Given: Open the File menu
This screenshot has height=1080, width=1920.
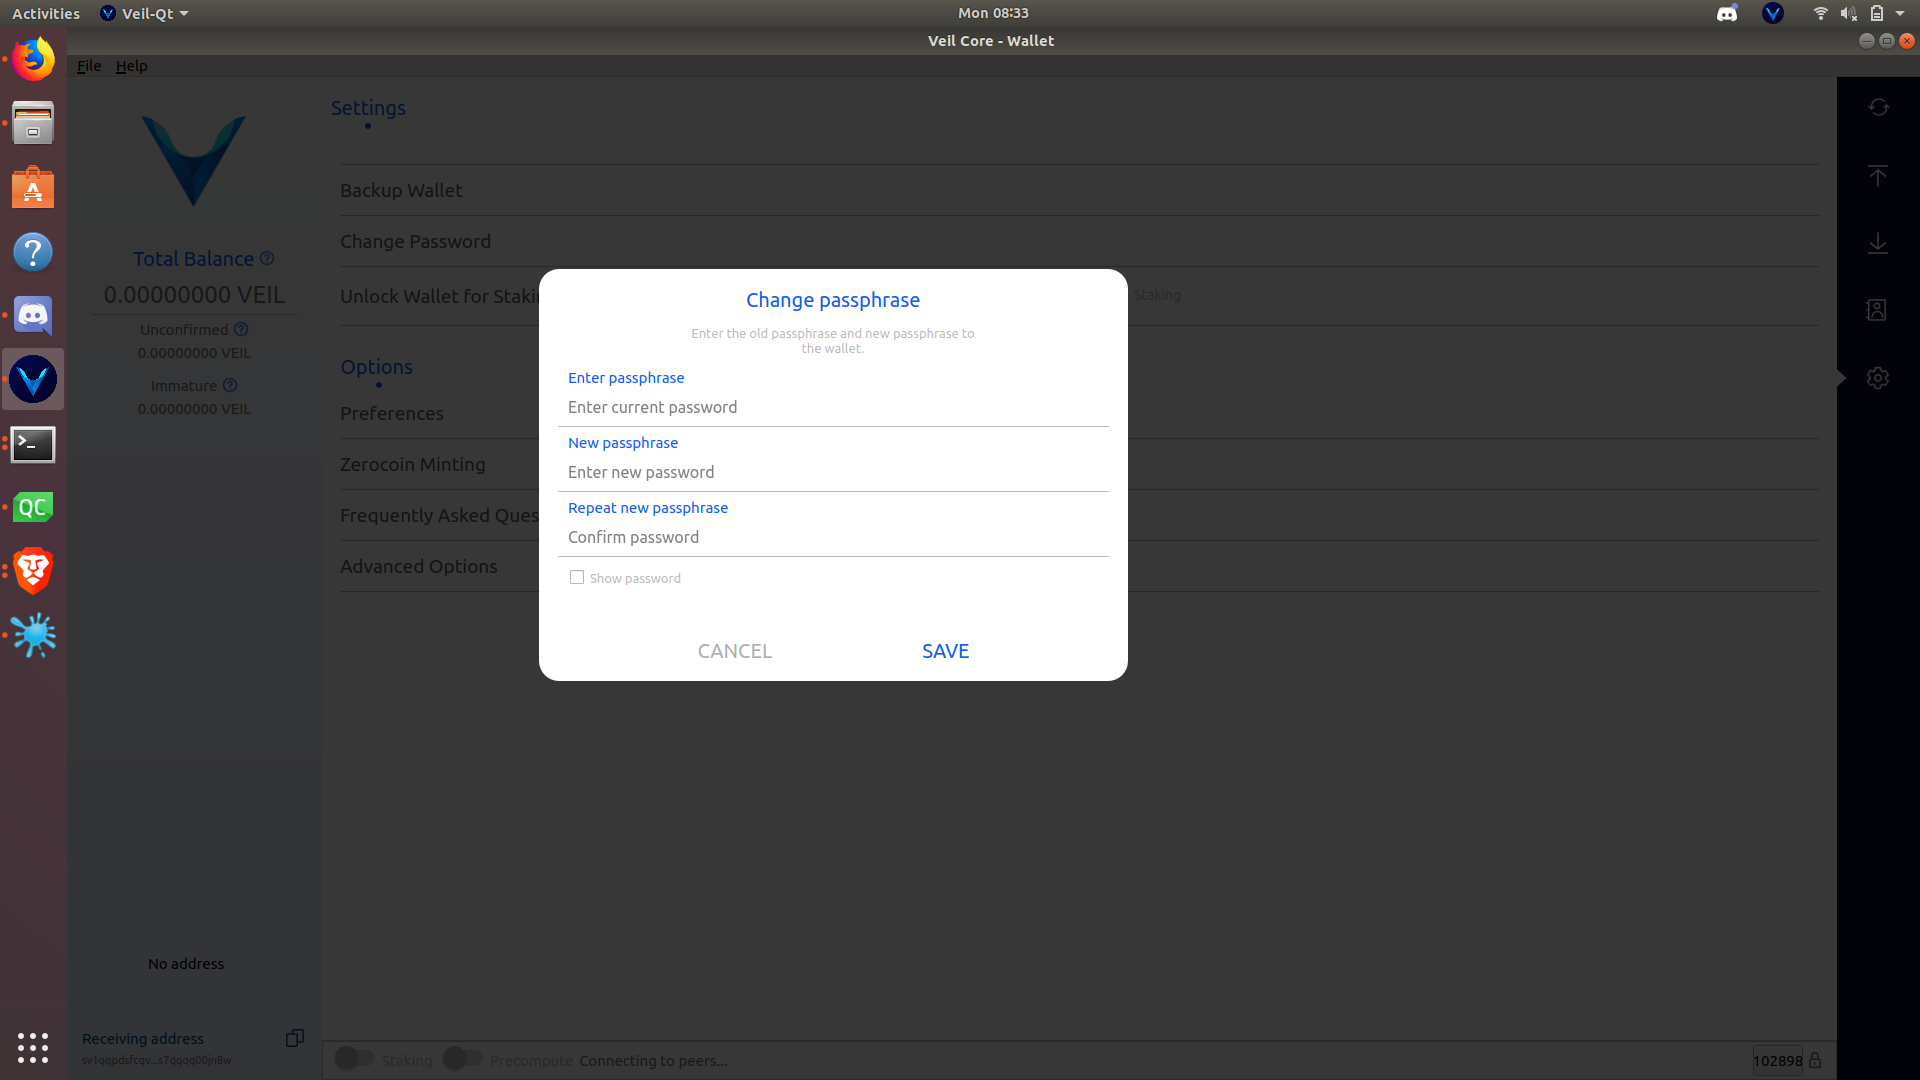Looking at the screenshot, I should [x=88, y=65].
